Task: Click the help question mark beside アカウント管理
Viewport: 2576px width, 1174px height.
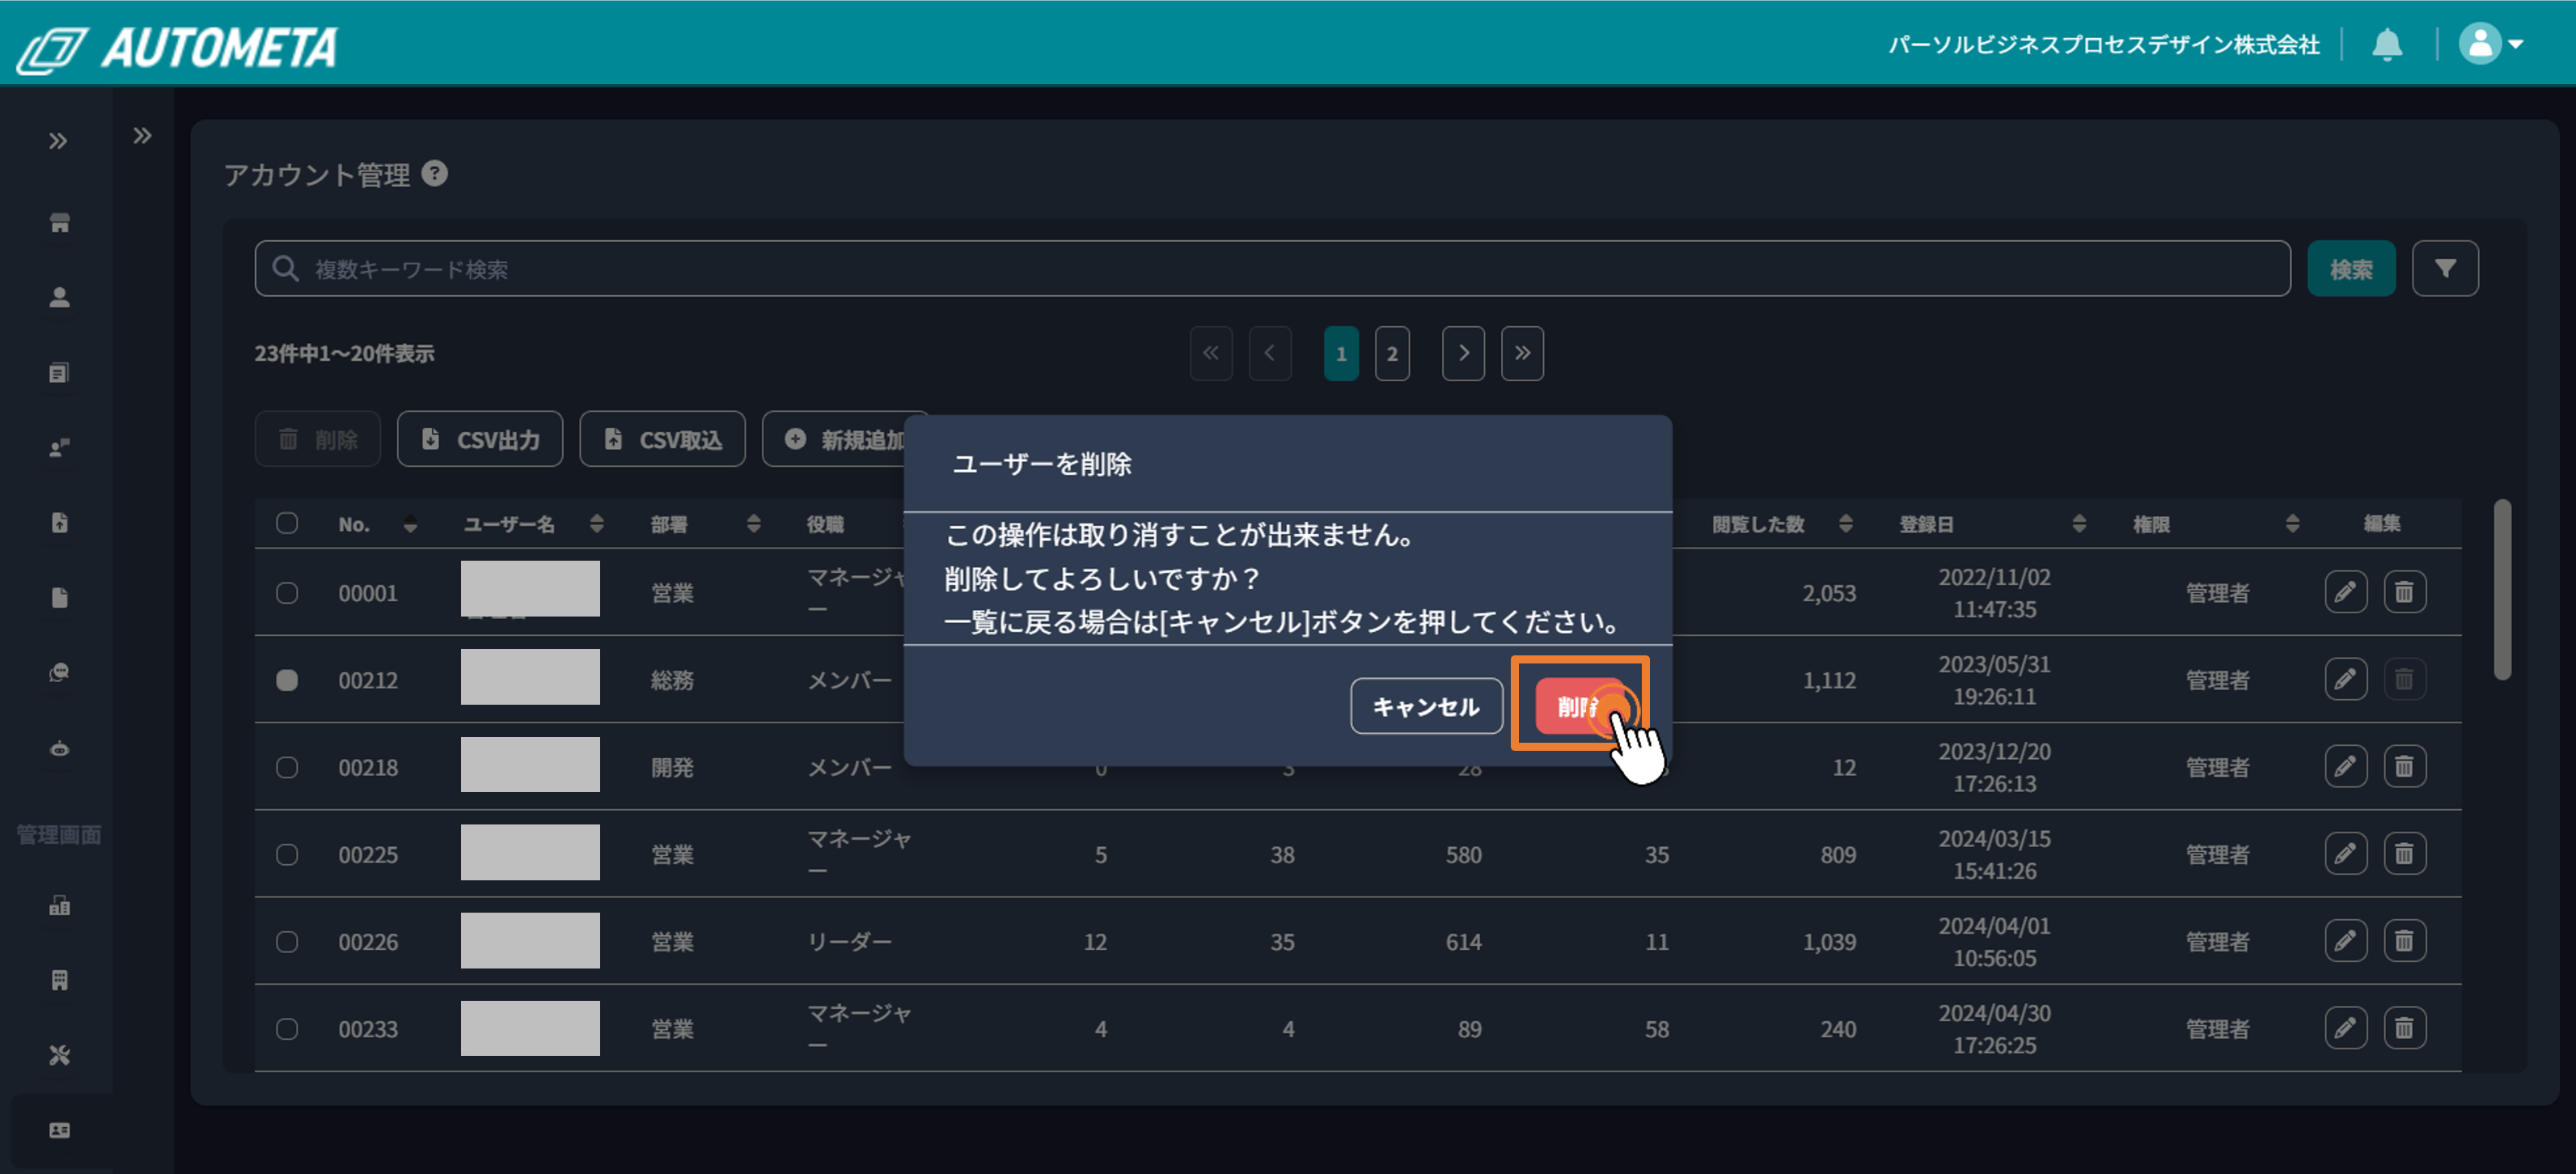Action: [434, 173]
